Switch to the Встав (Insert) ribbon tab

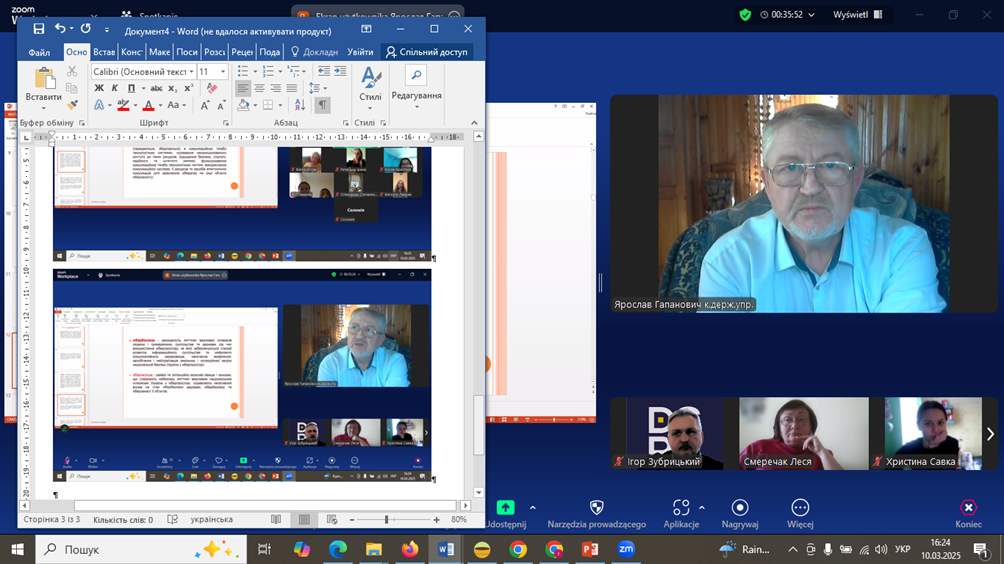104,52
